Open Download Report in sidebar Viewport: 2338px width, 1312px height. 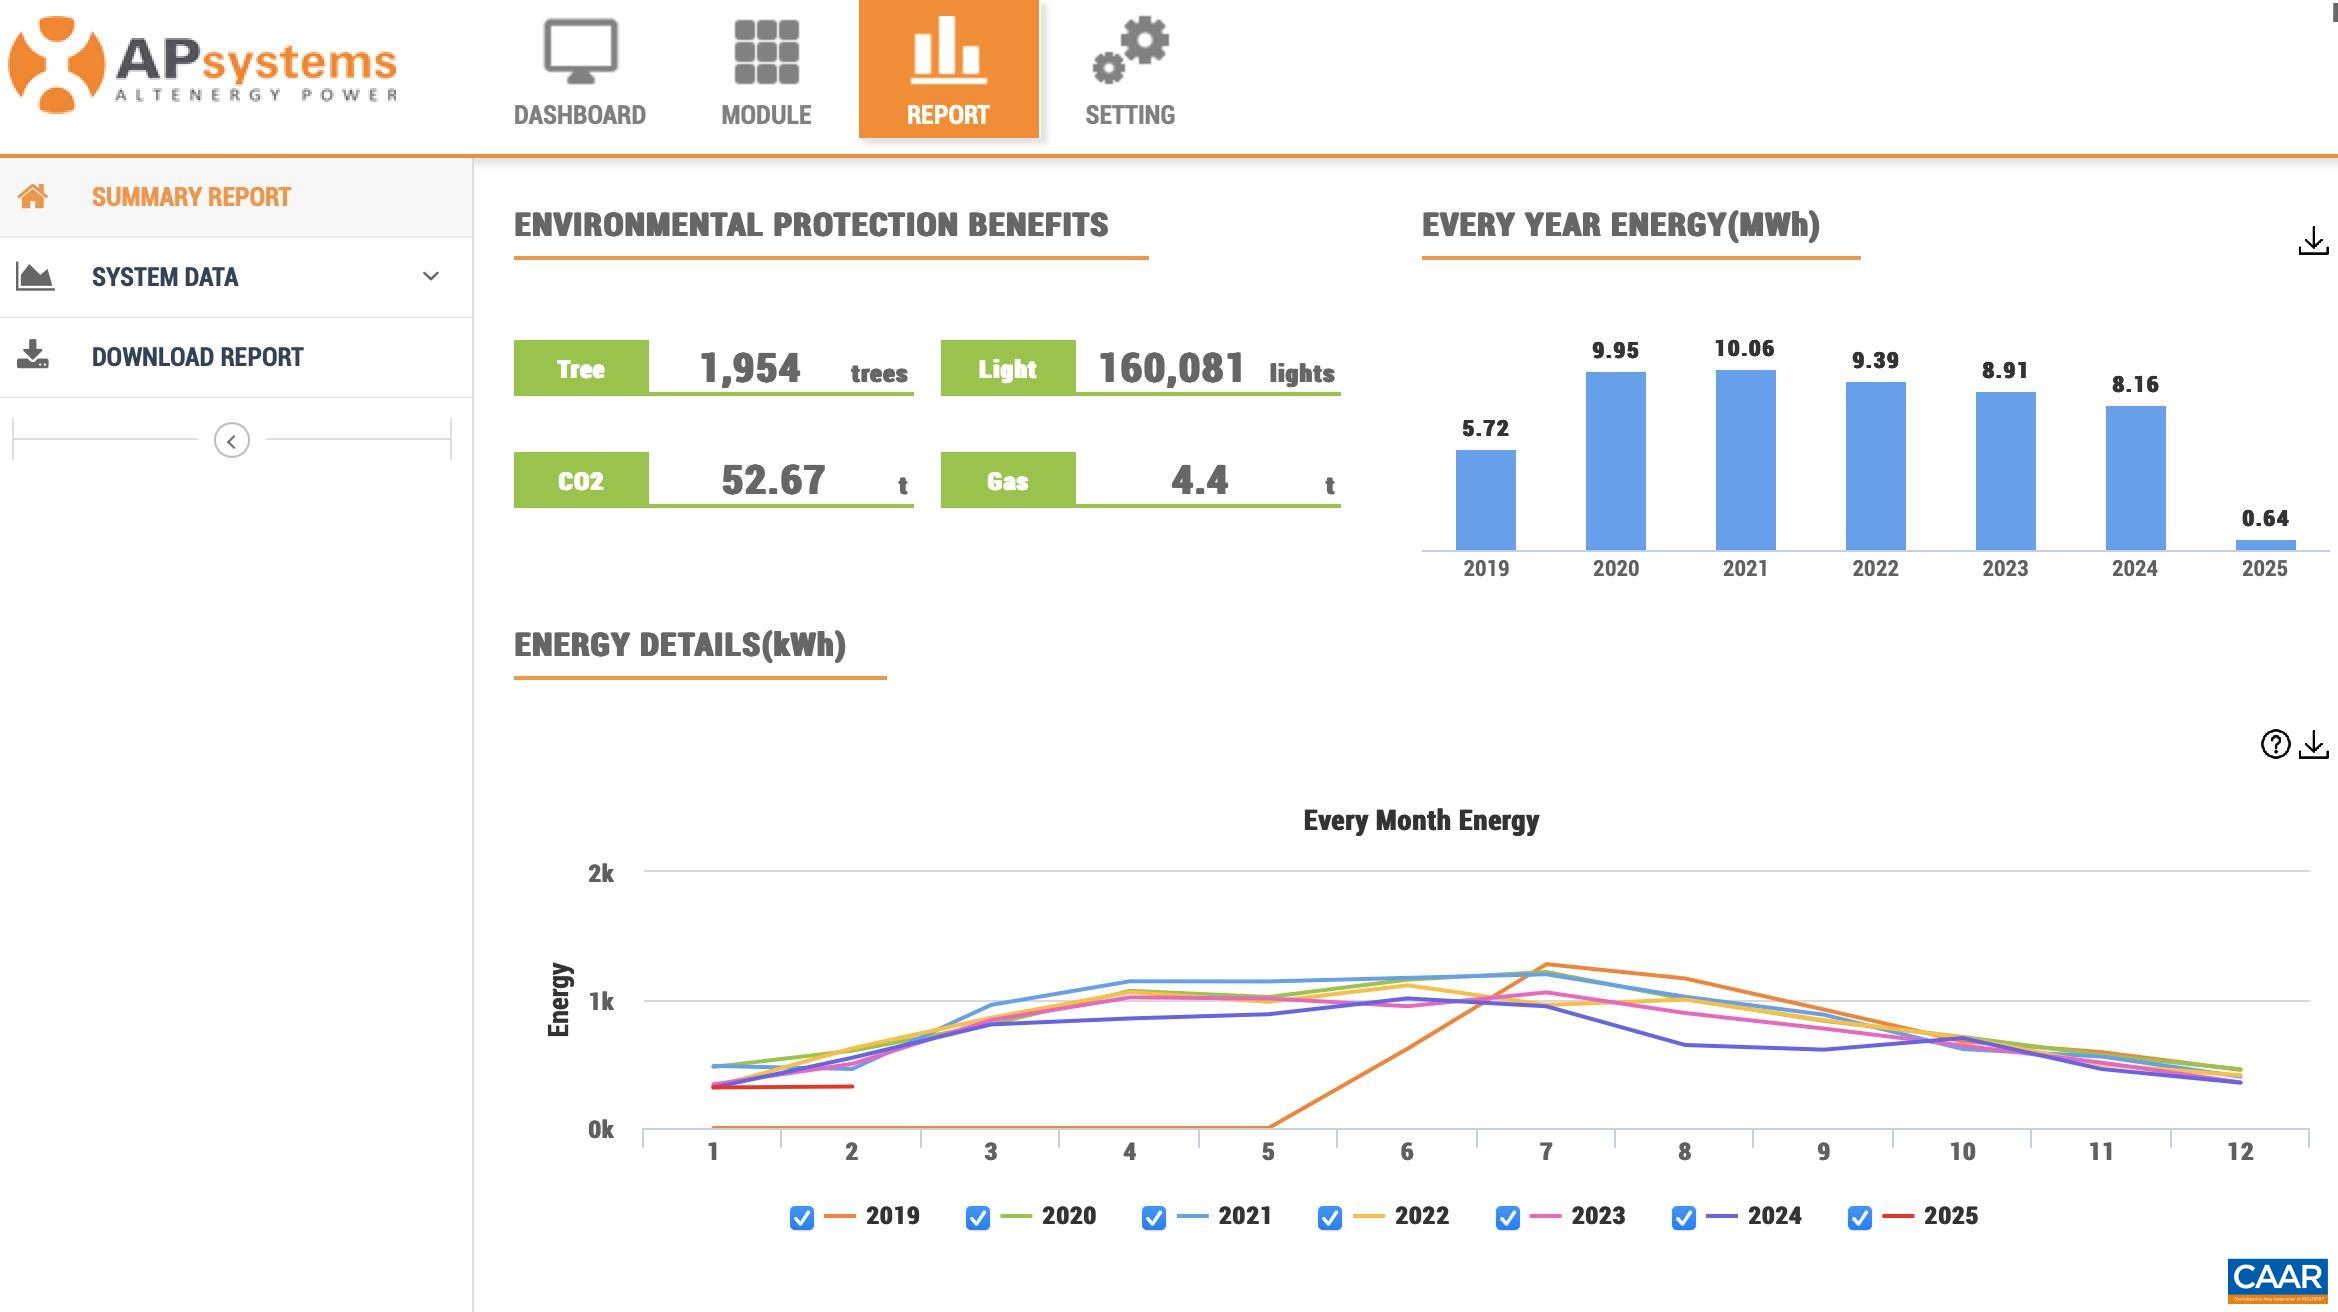coord(197,357)
